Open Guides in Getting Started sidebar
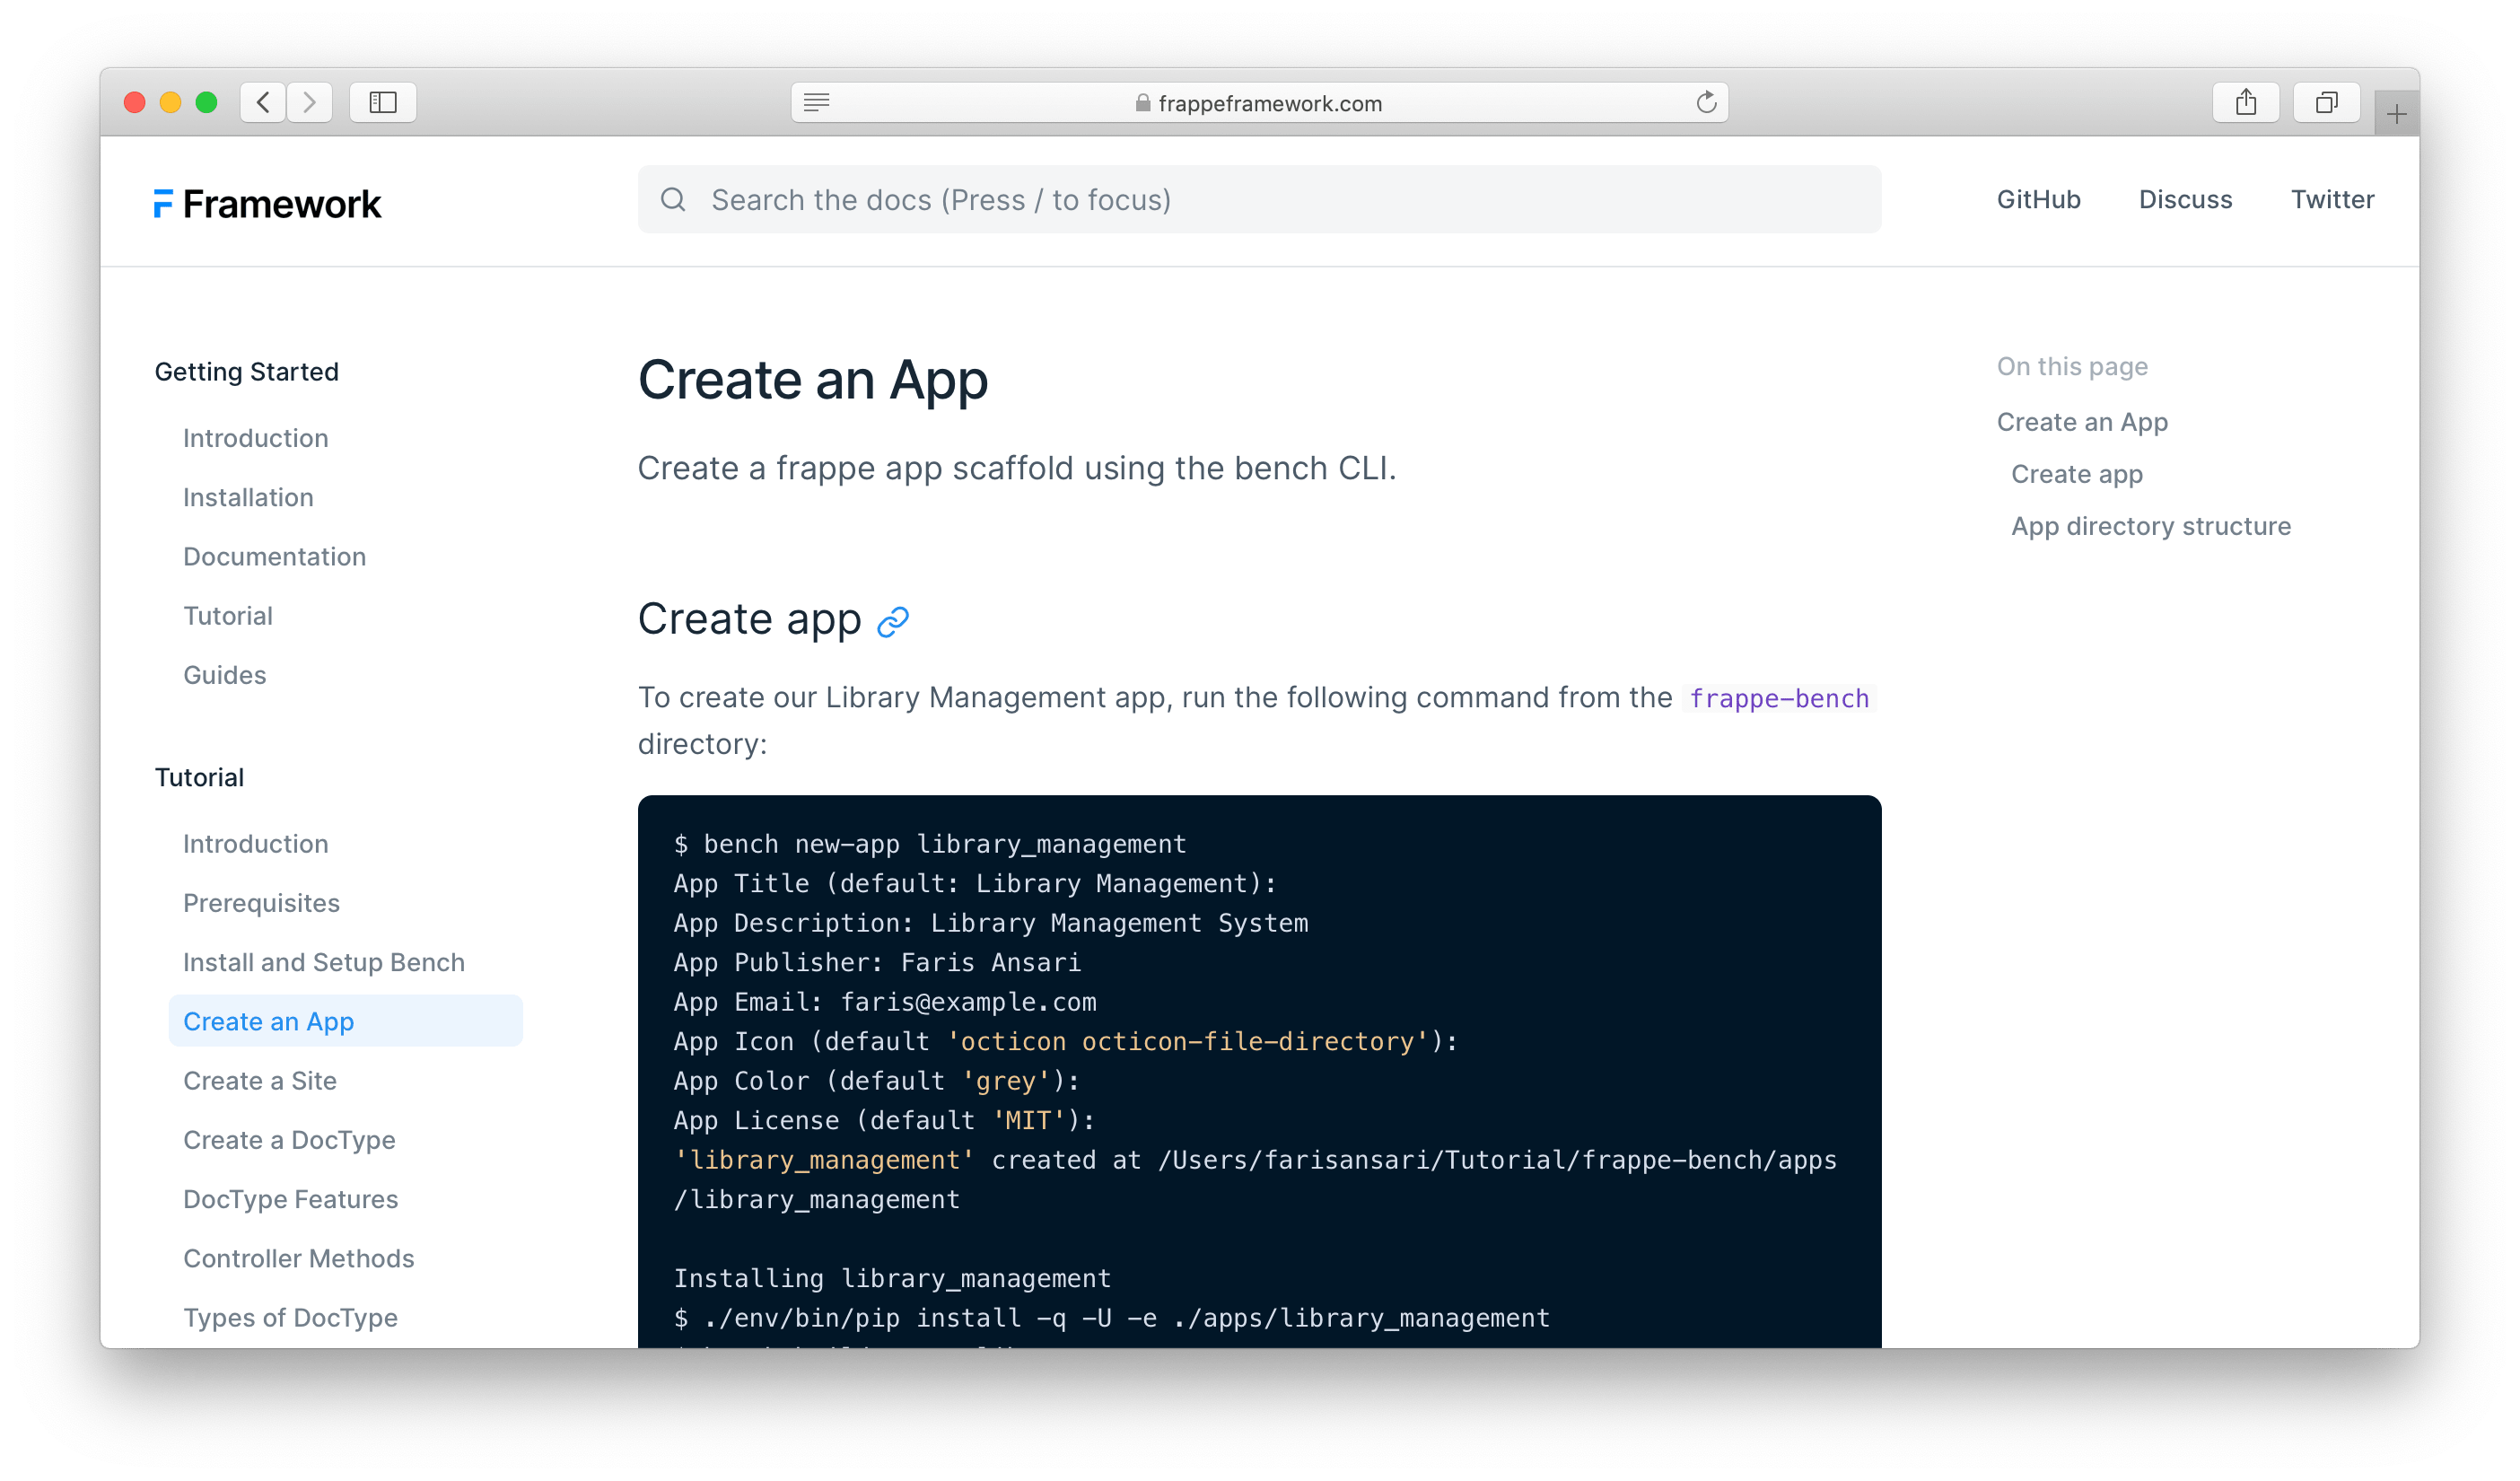2520x1481 pixels. (x=224, y=675)
